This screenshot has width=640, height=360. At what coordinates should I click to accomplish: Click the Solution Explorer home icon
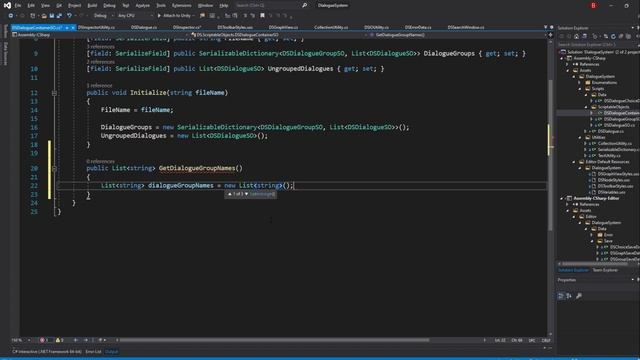tap(576, 36)
